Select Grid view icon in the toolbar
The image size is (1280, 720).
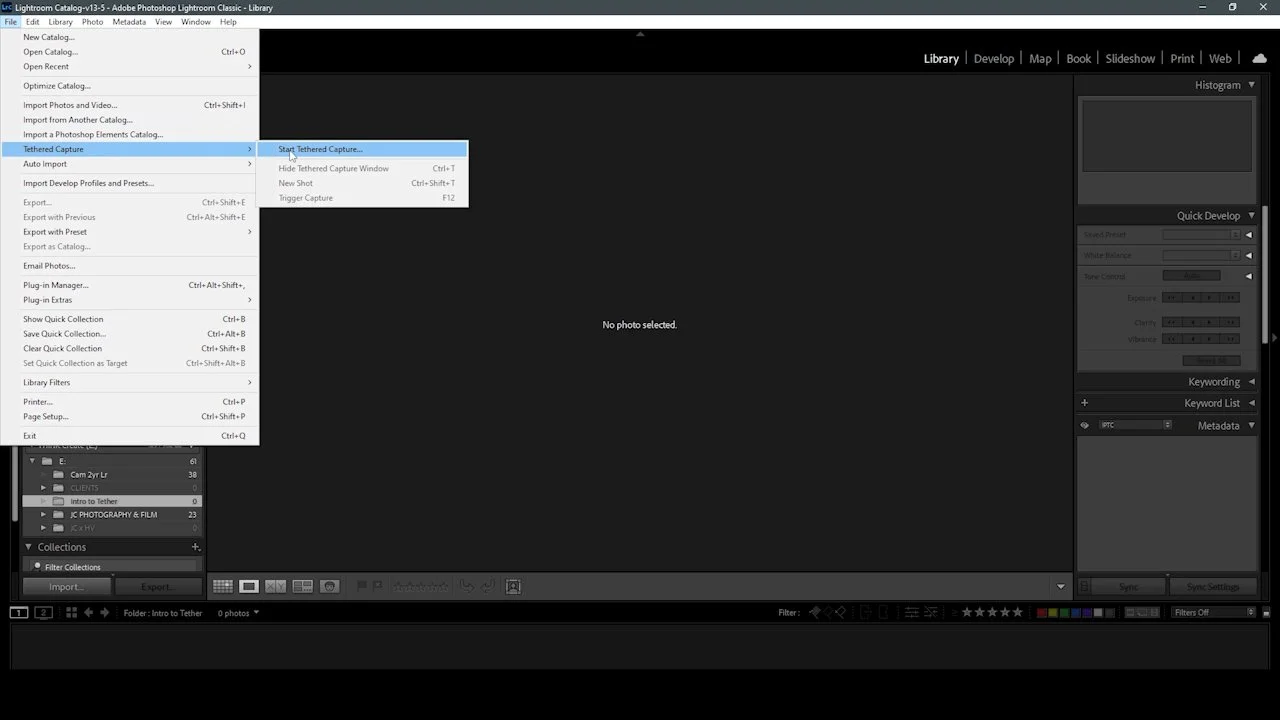click(222, 587)
